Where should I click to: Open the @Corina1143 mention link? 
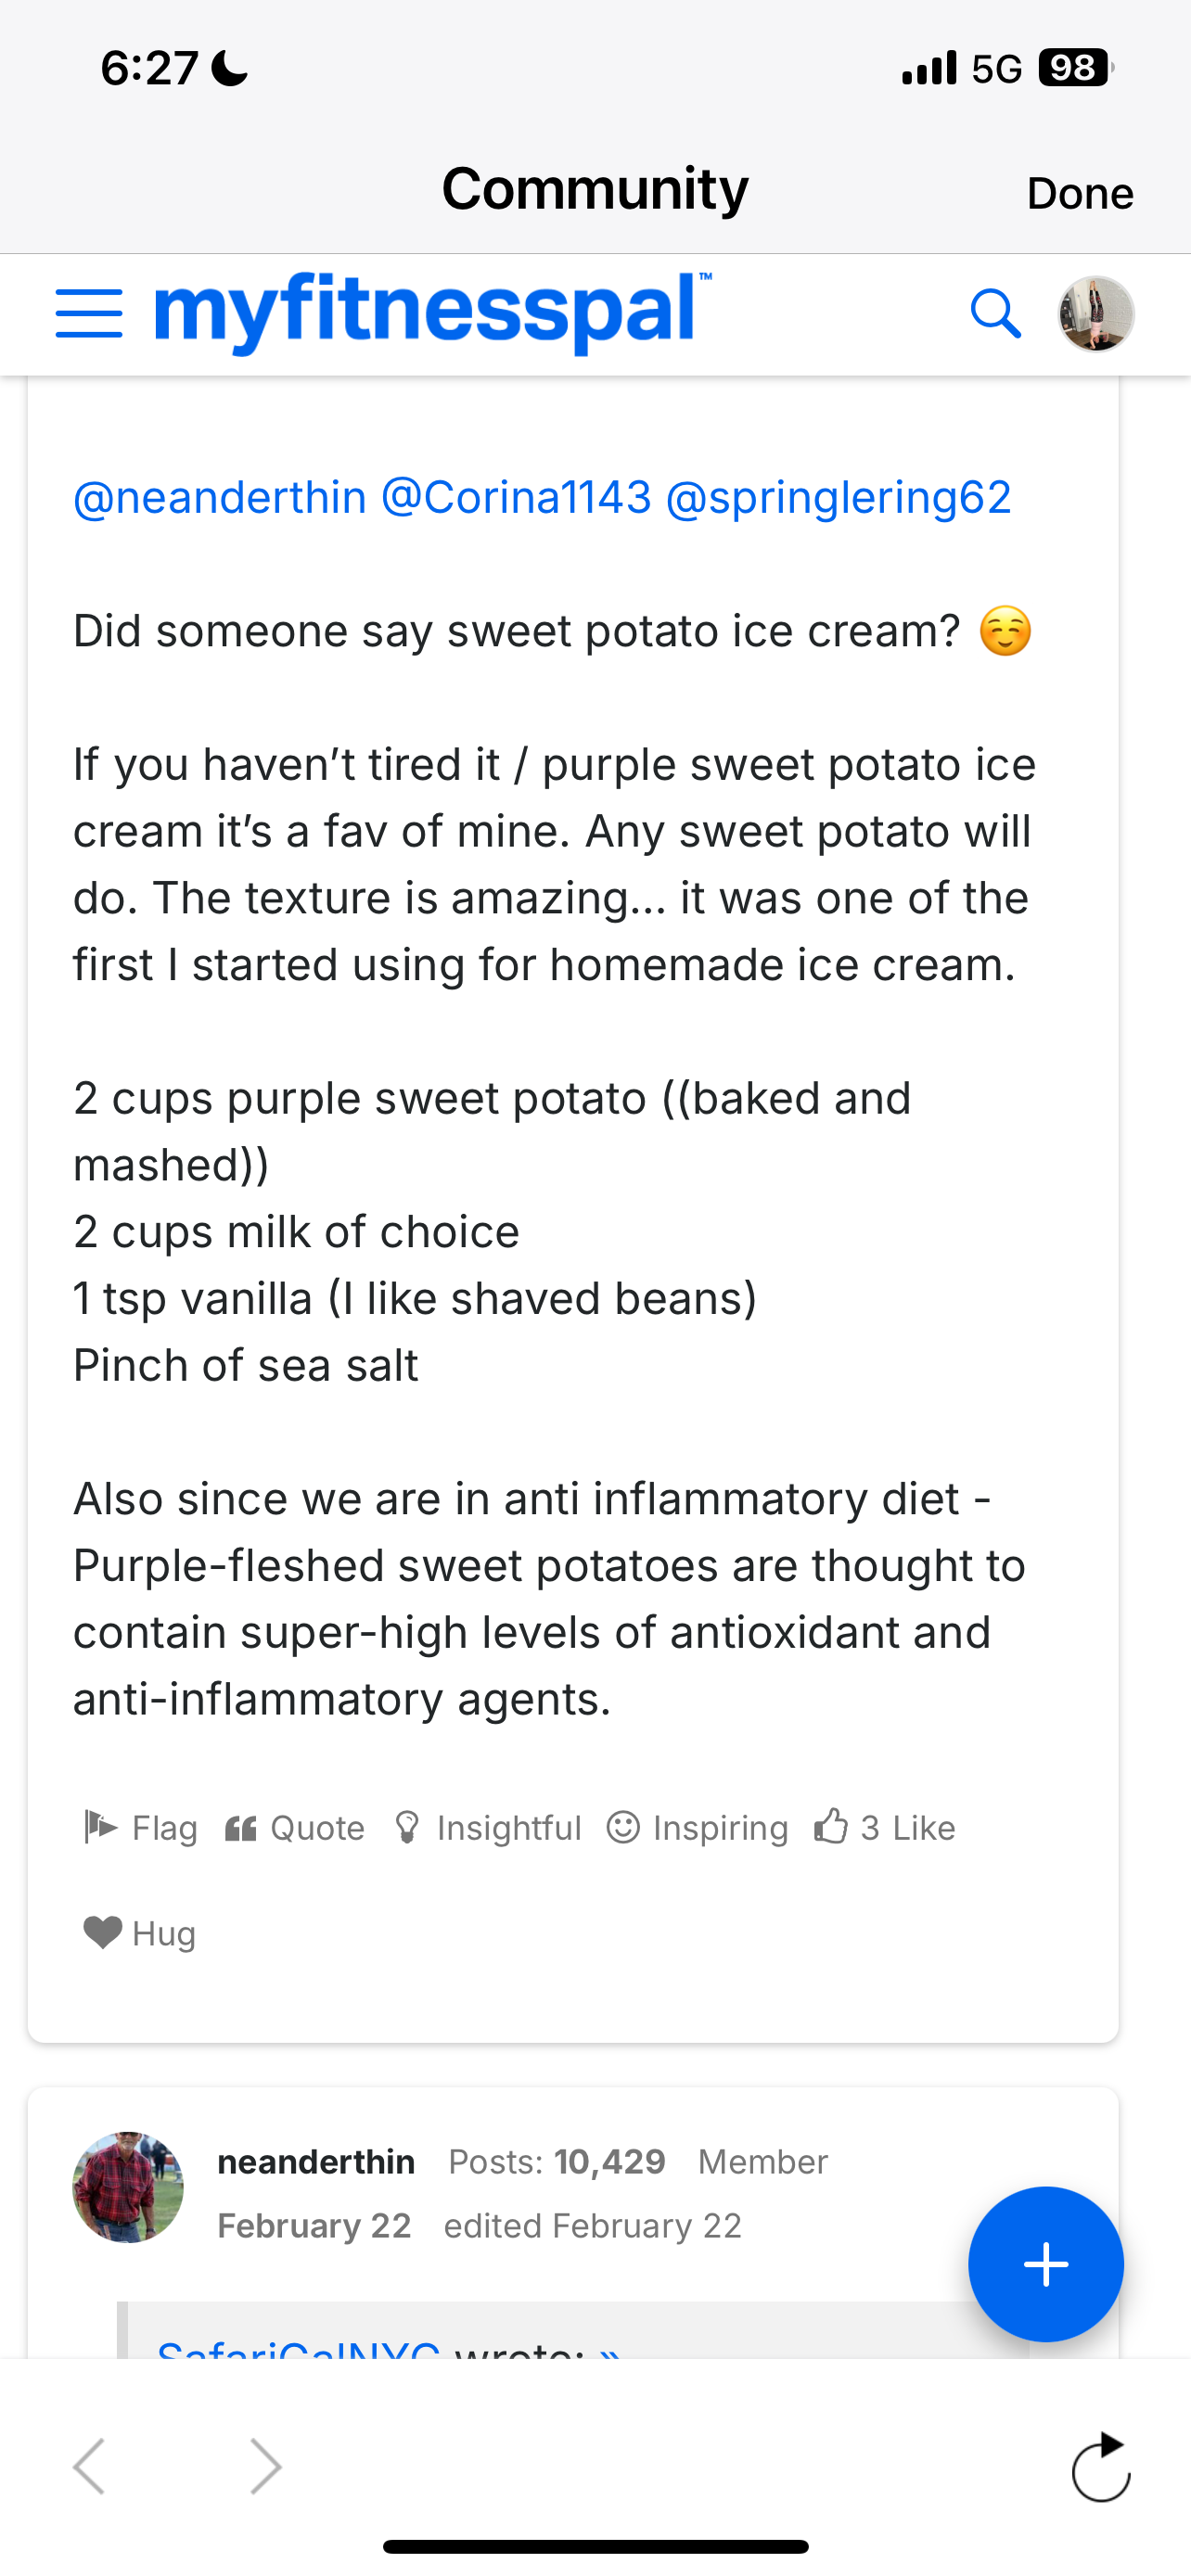516,498
